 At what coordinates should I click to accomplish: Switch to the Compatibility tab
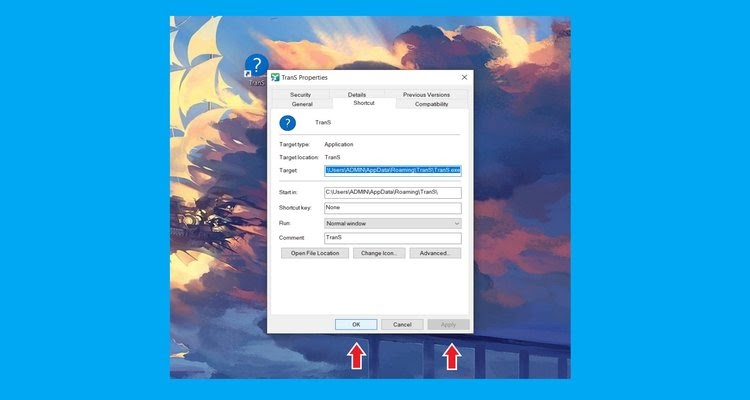pyautogui.click(x=431, y=104)
